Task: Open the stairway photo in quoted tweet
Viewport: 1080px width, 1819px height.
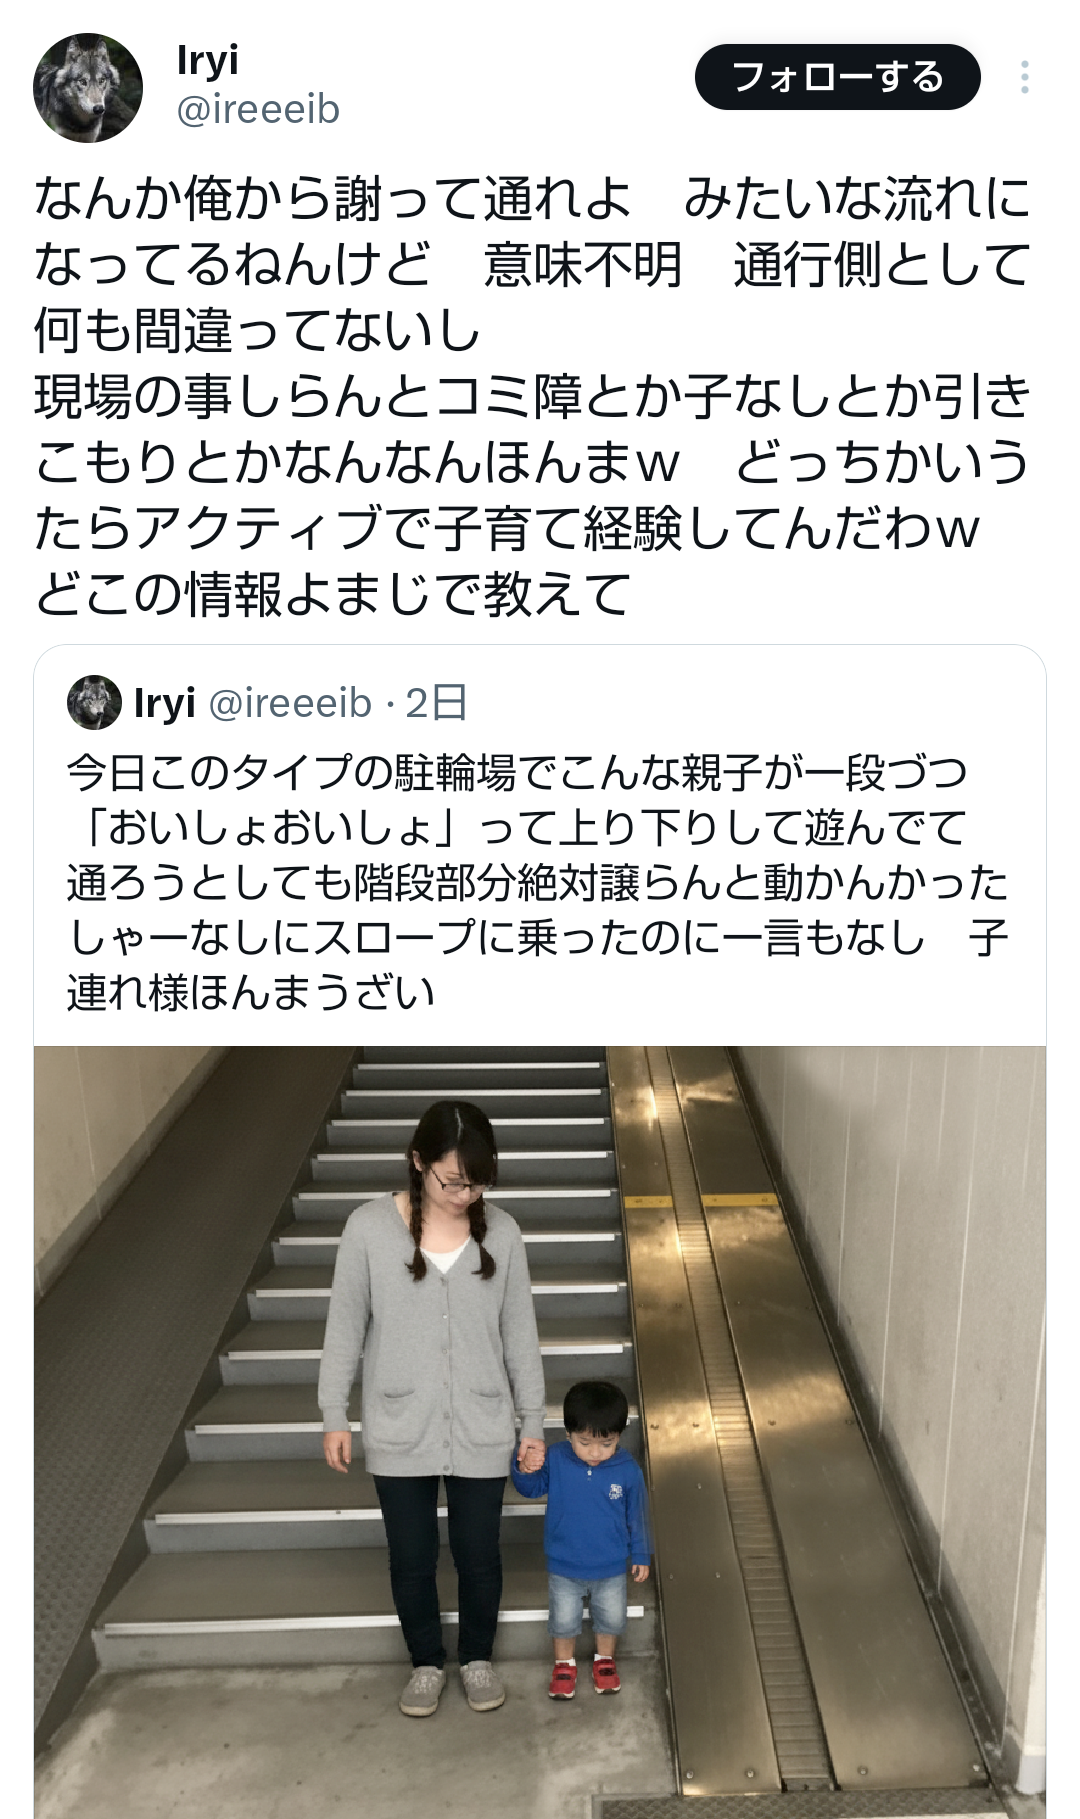Action: pos(540,1432)
